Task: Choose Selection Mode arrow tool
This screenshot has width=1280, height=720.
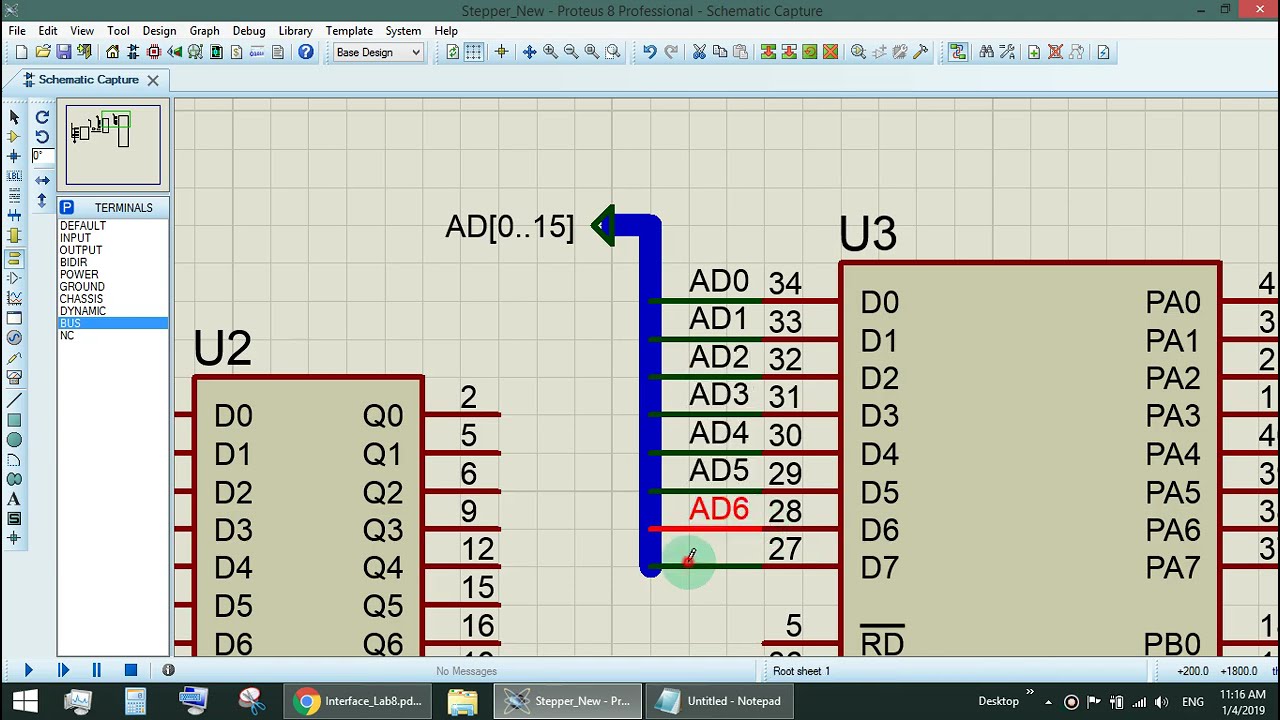Action: click(14, 117)
